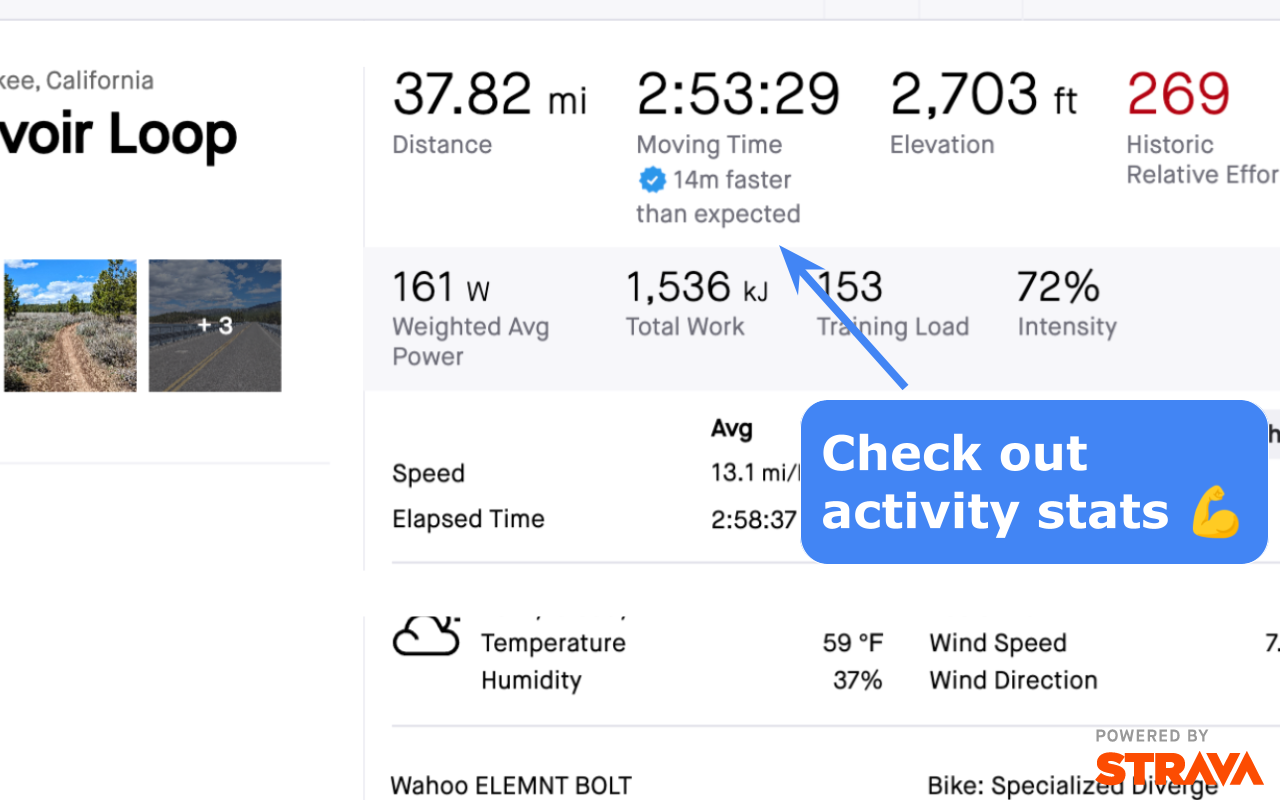Click the Bike: Specialized Diverge label
This screenshot has height=800, width=1280.
point(1072,786)
